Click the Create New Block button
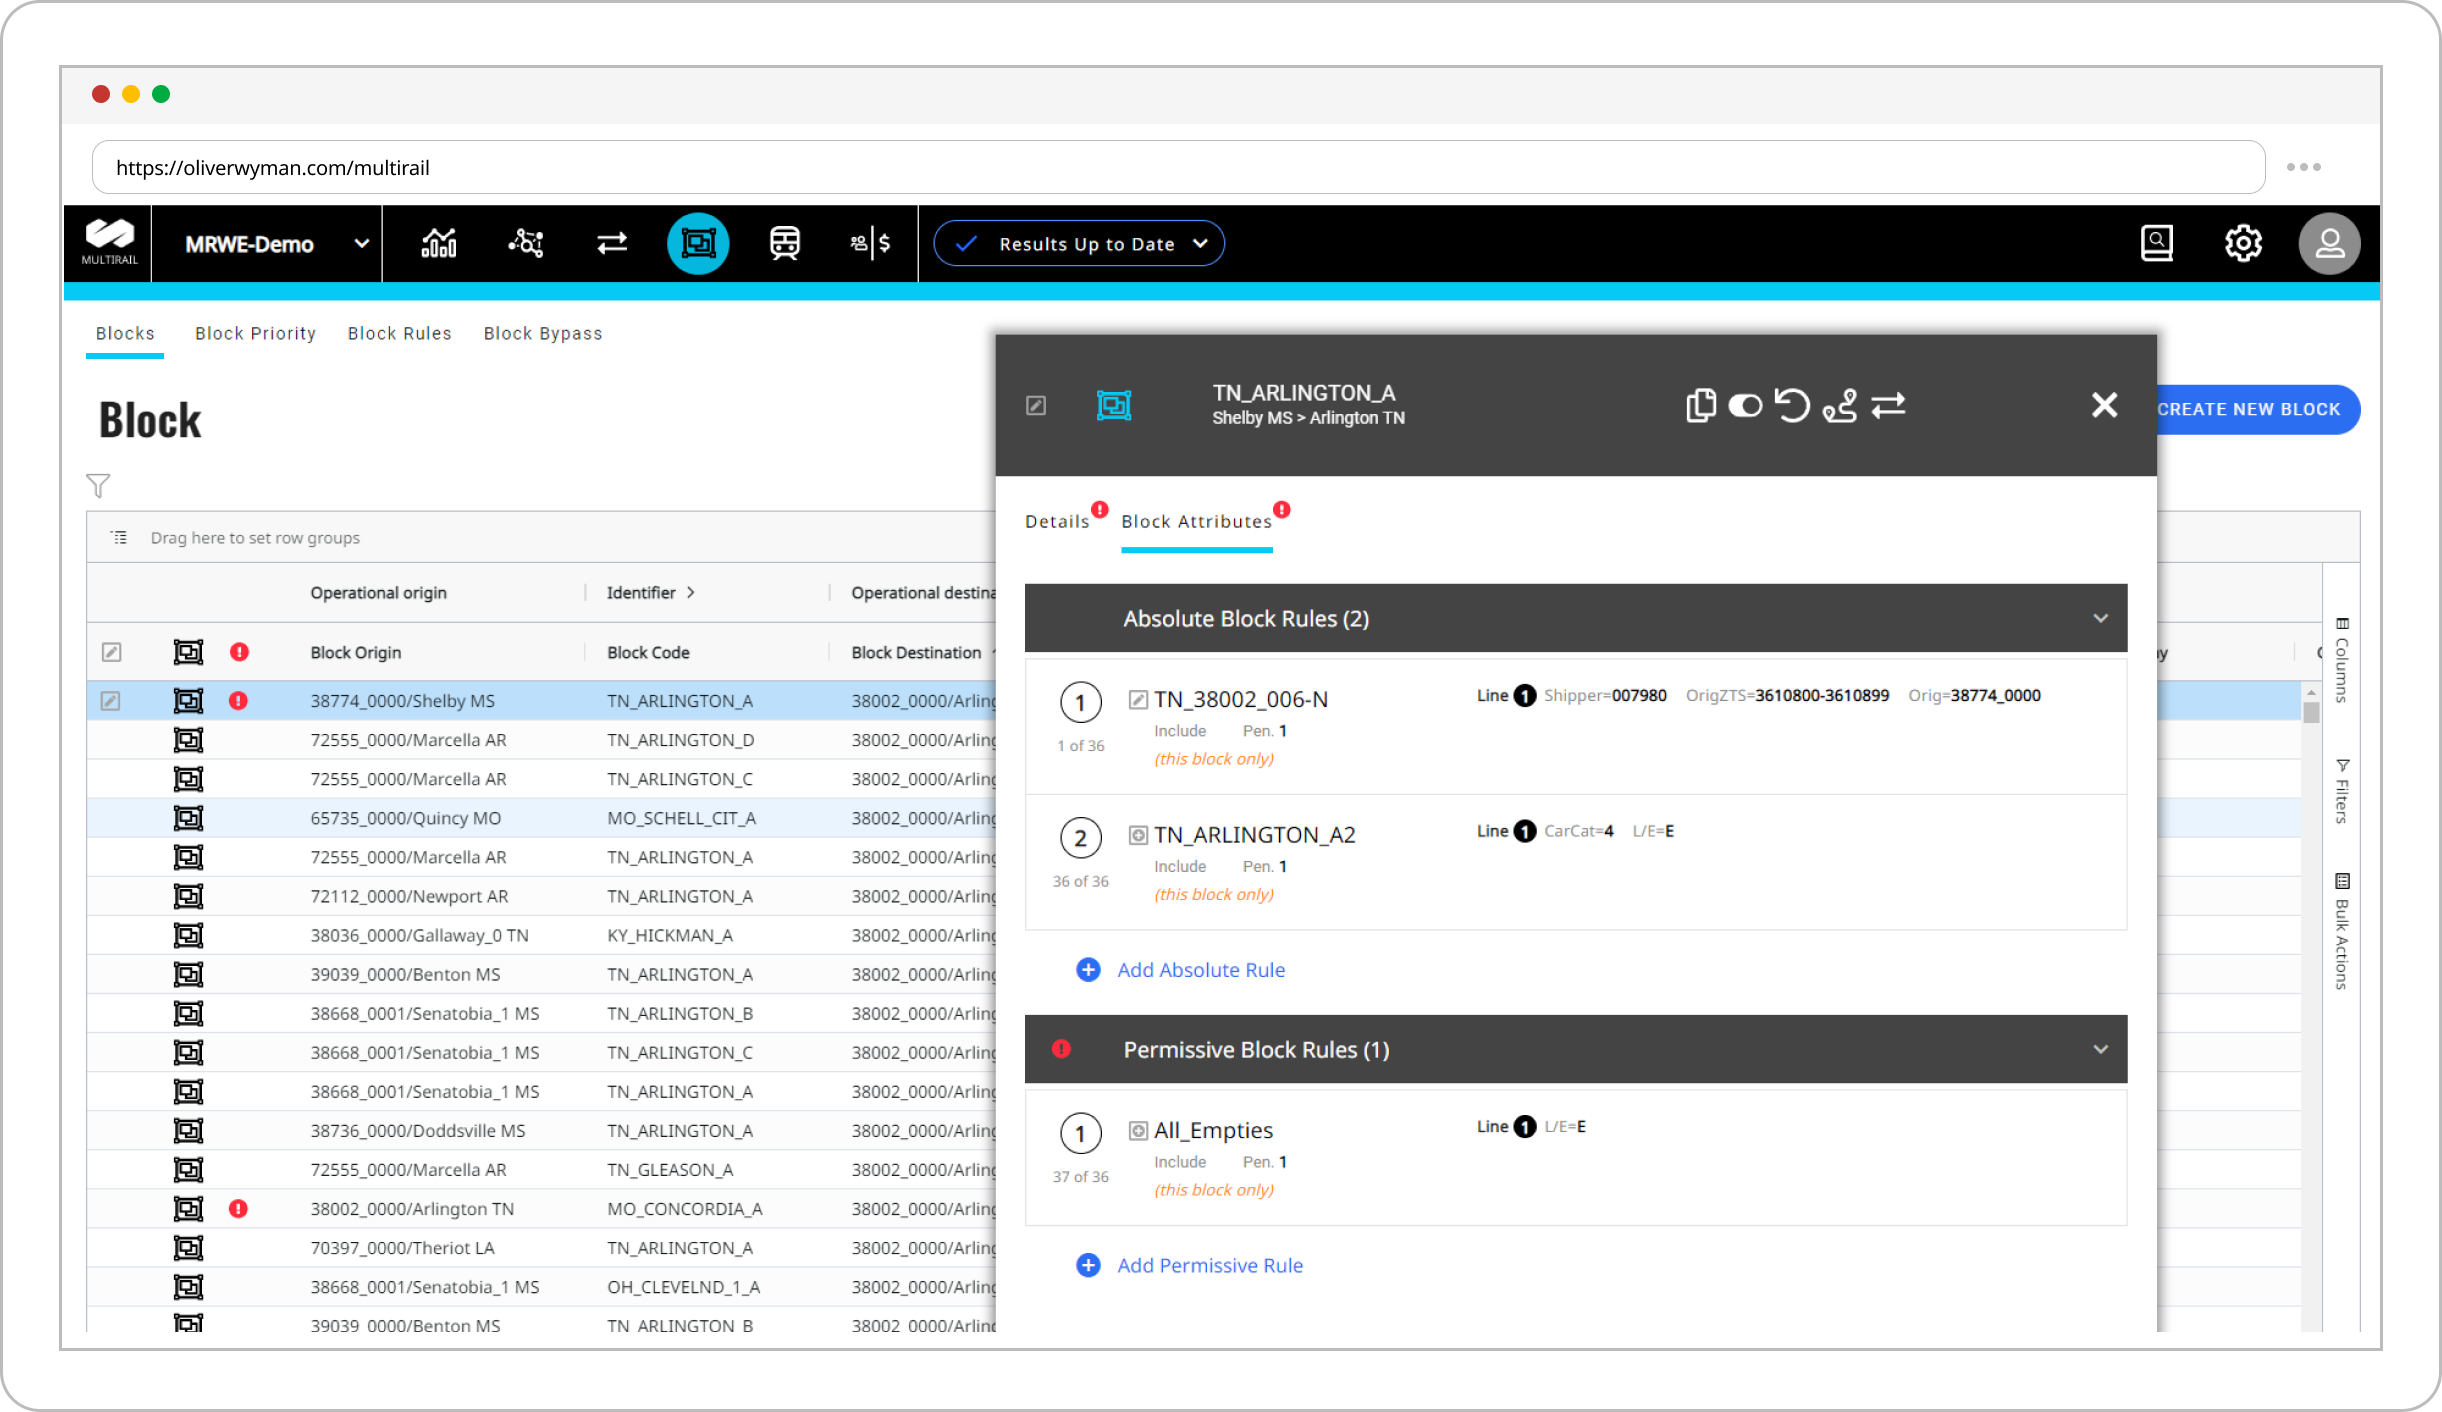 pyautogui.click(x=2258, y=409)
